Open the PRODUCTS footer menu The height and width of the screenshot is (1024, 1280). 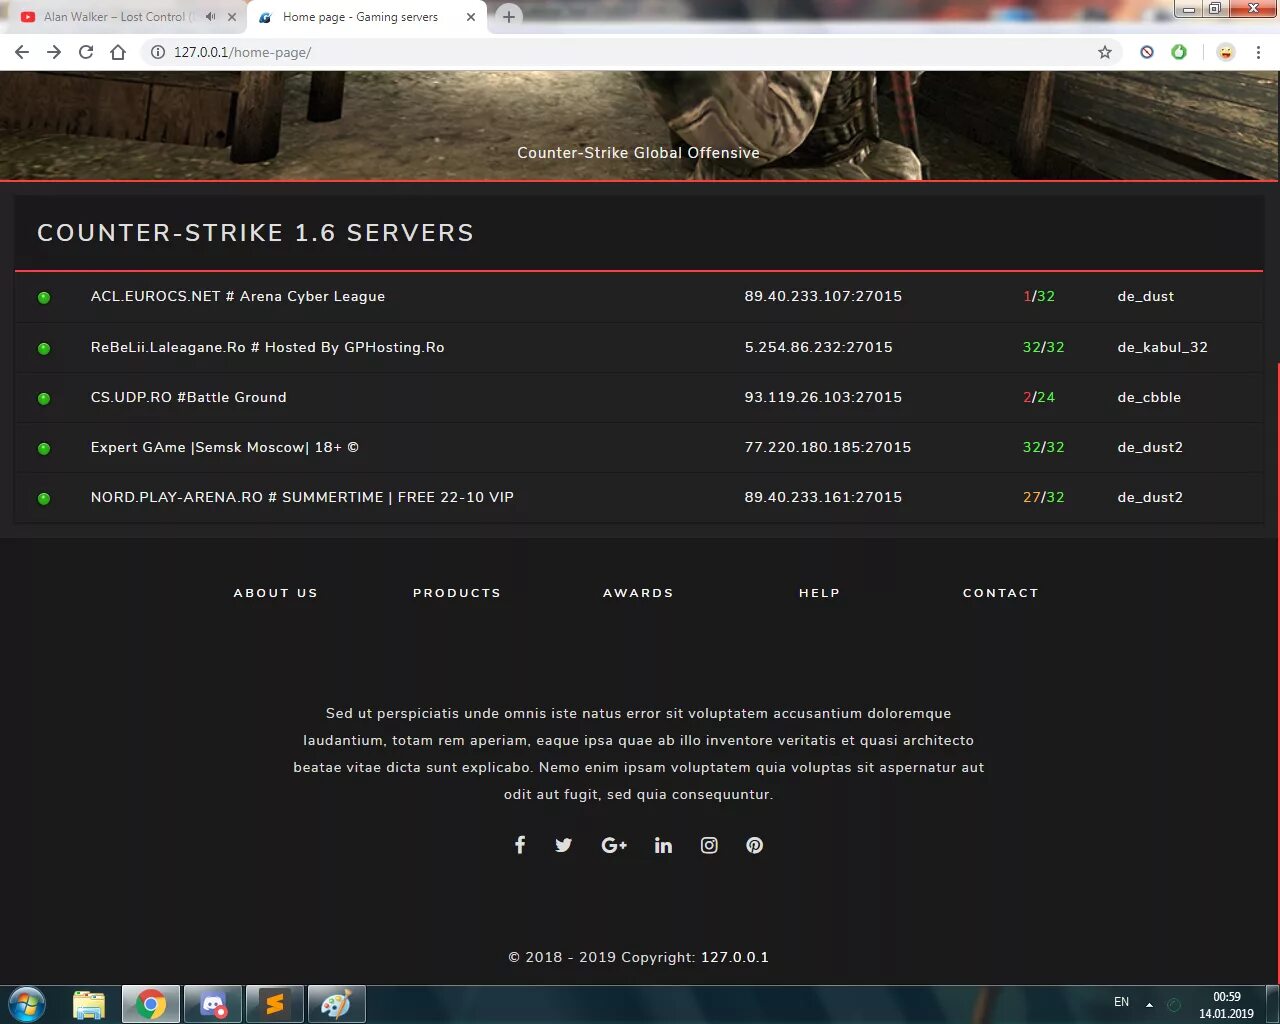(x=457, y=593)
